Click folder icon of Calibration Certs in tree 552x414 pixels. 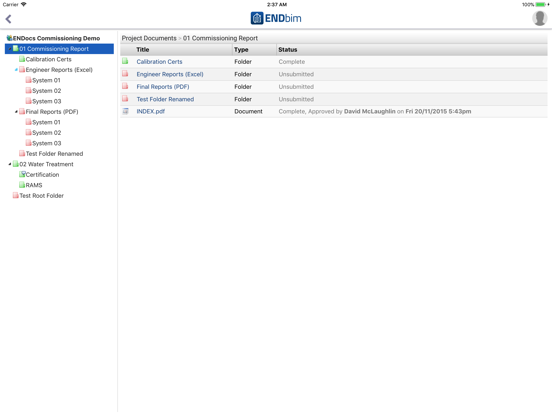tap(22, 59)
